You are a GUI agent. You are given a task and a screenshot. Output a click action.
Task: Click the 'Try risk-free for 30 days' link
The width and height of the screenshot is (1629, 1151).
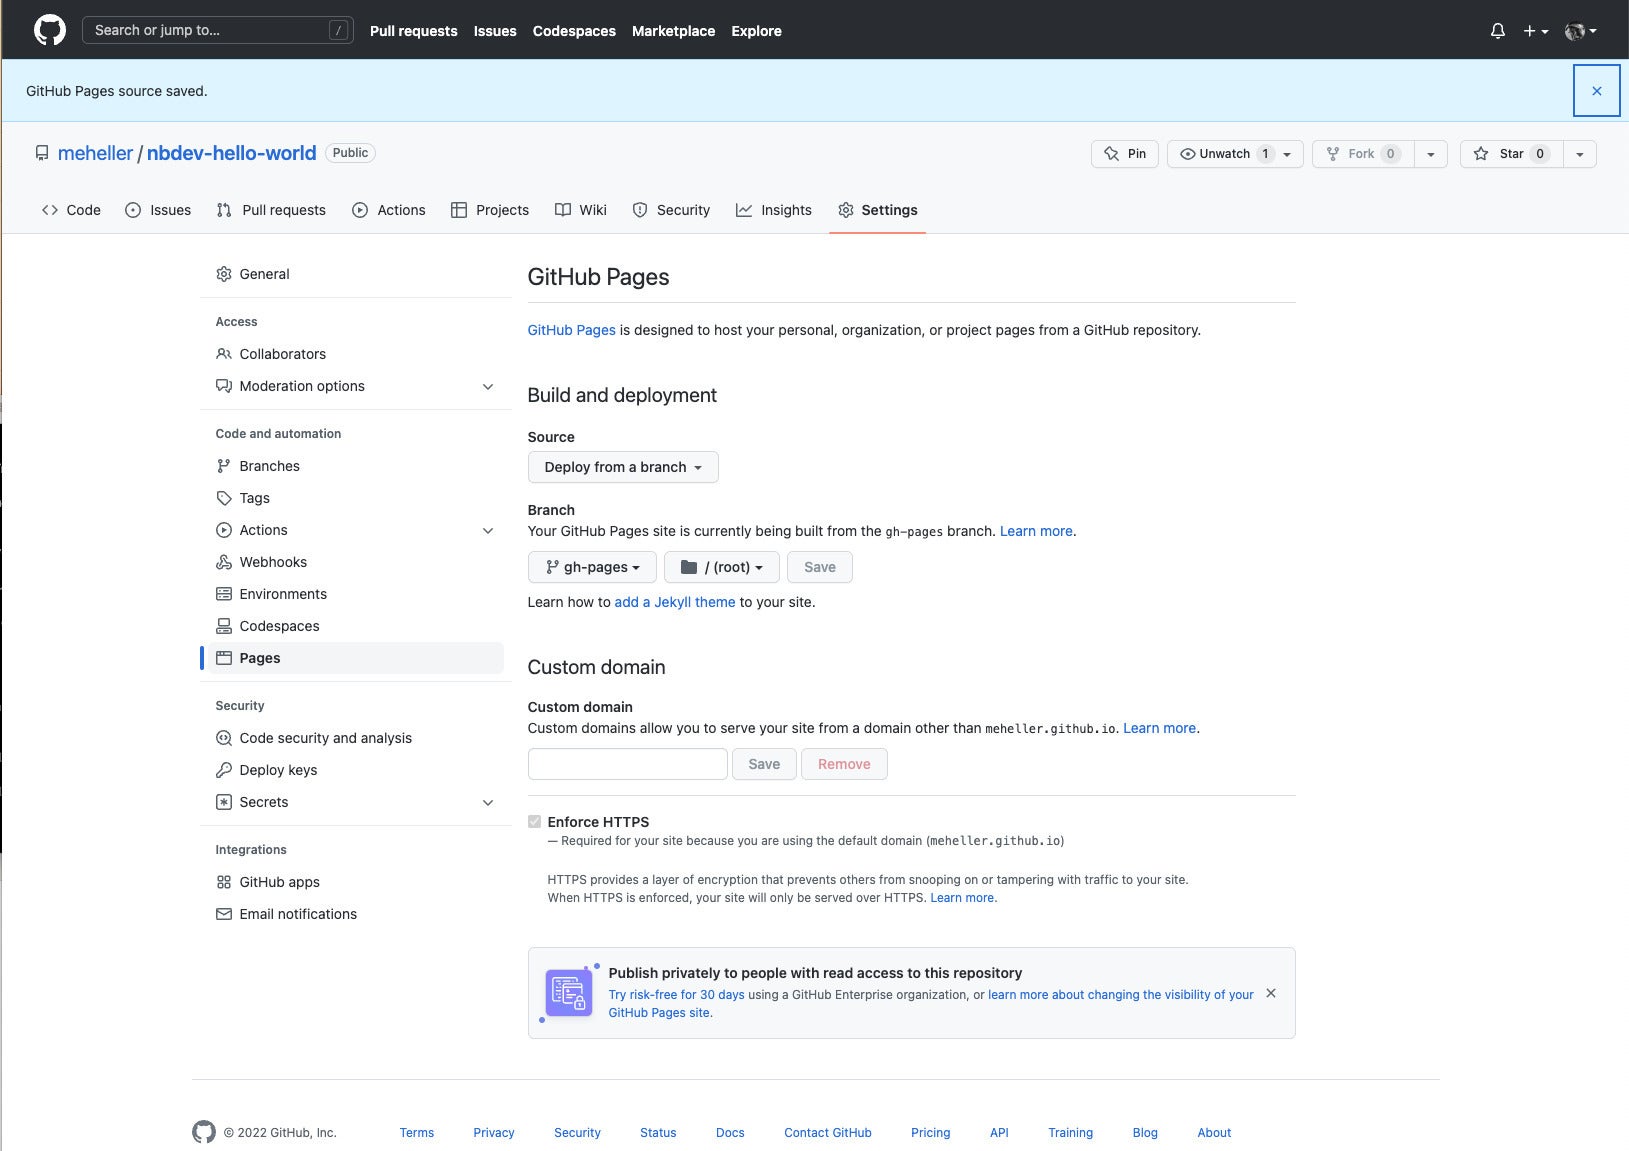pyautogui.click(x=677, y=995)
